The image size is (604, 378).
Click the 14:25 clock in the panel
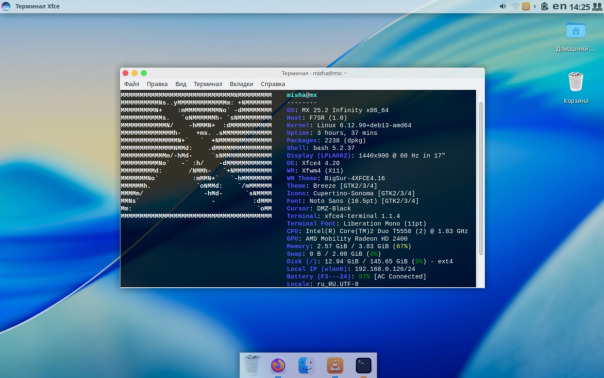(579, 7)
